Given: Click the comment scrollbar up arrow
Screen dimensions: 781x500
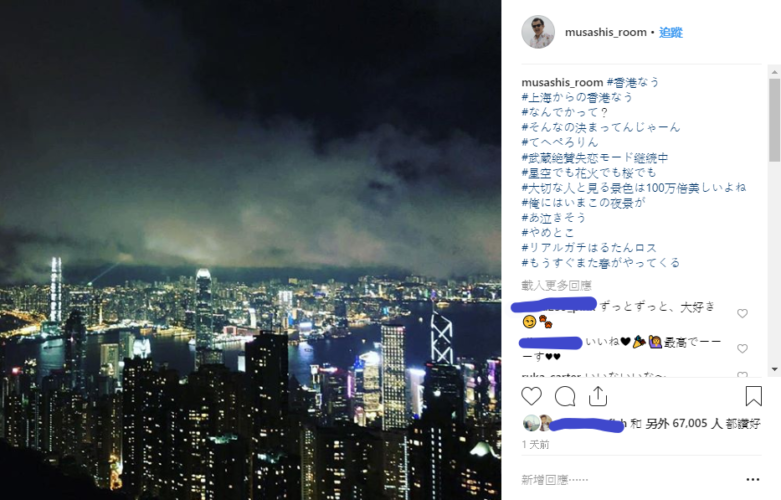Looking at the screenshot, I should point(775,72).
